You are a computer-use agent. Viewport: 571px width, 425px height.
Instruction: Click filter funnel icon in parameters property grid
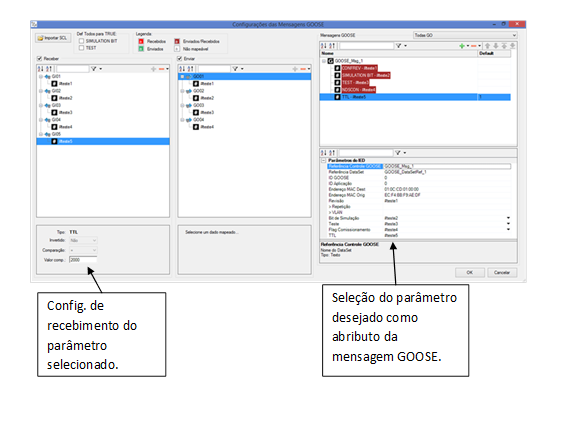pyautogui.click(x=398, y=153)
